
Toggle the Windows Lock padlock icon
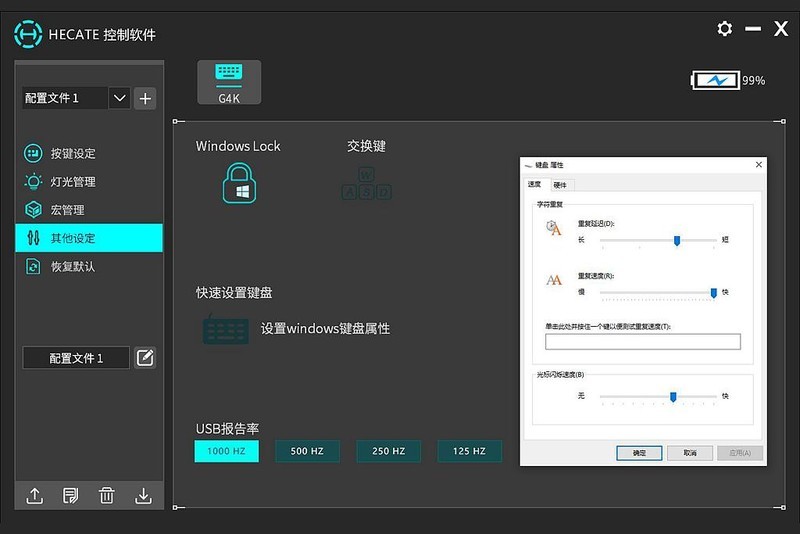click(x=239, y=183)
